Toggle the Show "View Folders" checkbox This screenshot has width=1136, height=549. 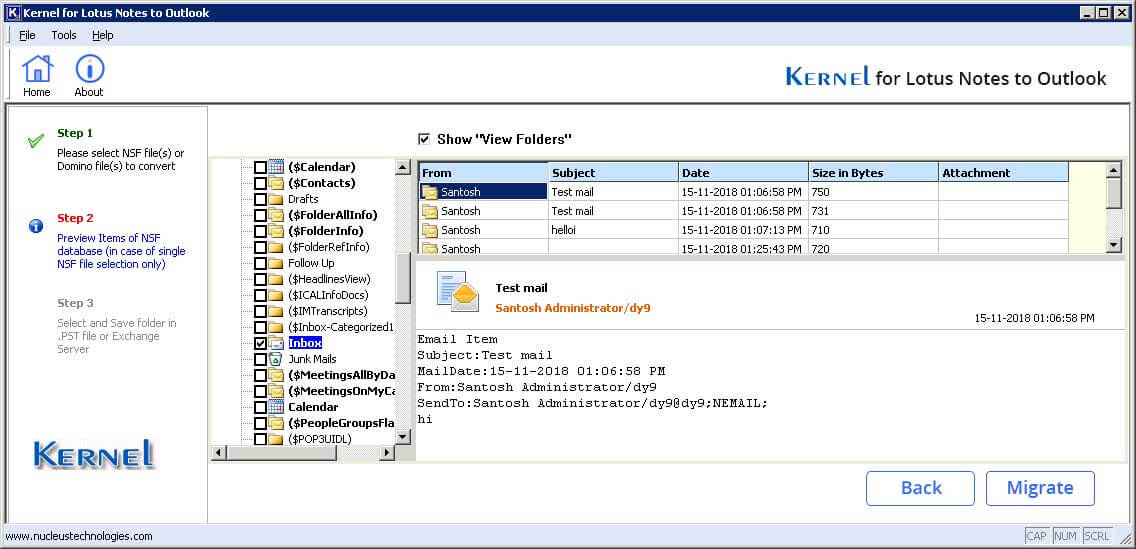[x=424, y=138]
